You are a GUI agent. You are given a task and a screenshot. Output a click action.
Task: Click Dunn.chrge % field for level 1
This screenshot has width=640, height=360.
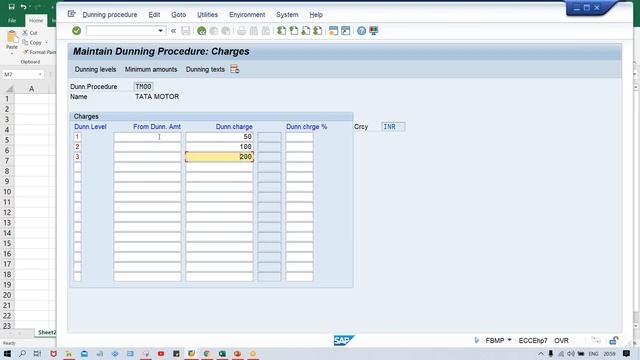299,137
